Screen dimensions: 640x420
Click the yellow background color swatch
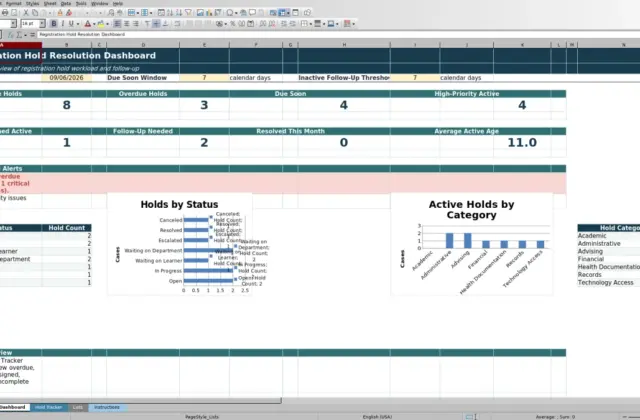click(x=101, y=24)
